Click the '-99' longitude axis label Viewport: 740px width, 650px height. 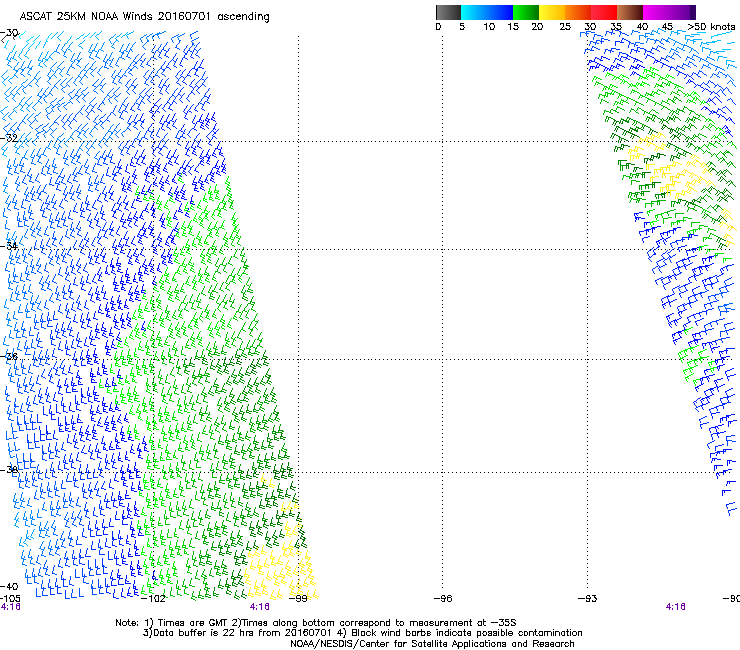[298, 599]
